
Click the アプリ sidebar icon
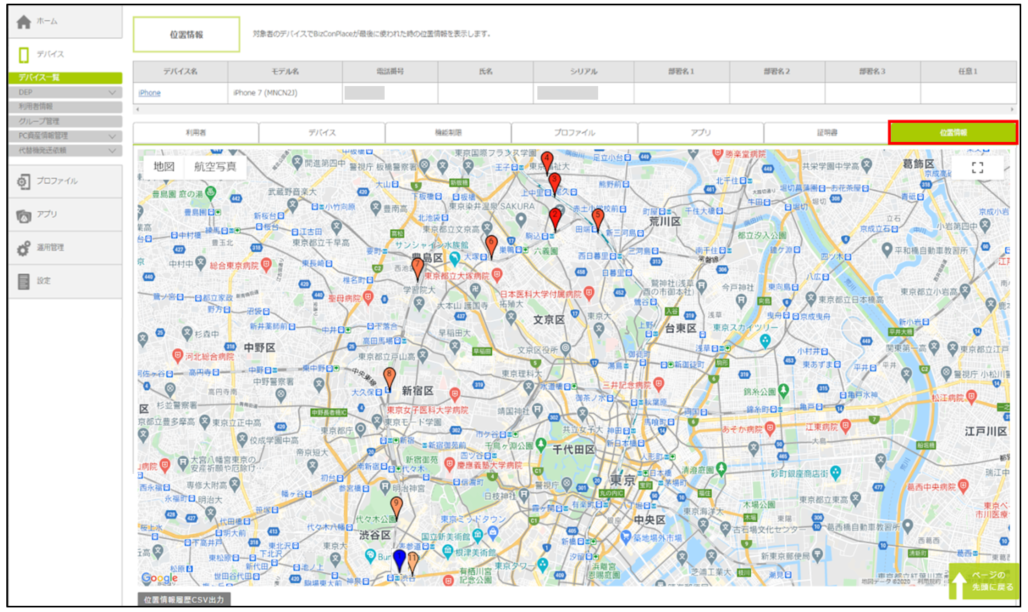click(24, 214)
